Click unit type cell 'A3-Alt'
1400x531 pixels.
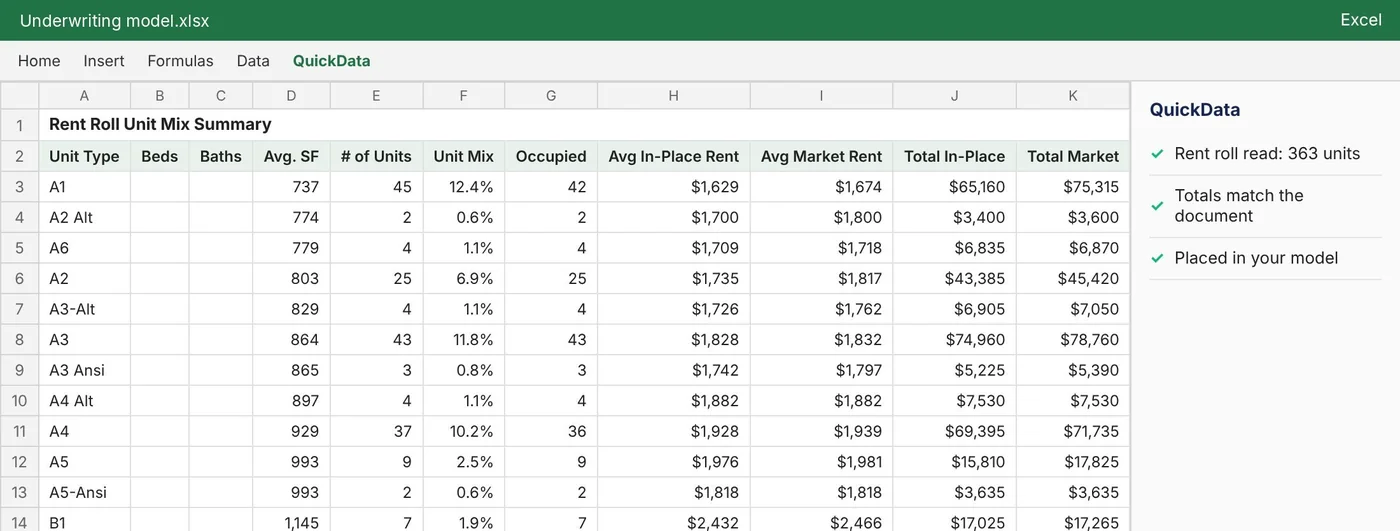point(84,309)
